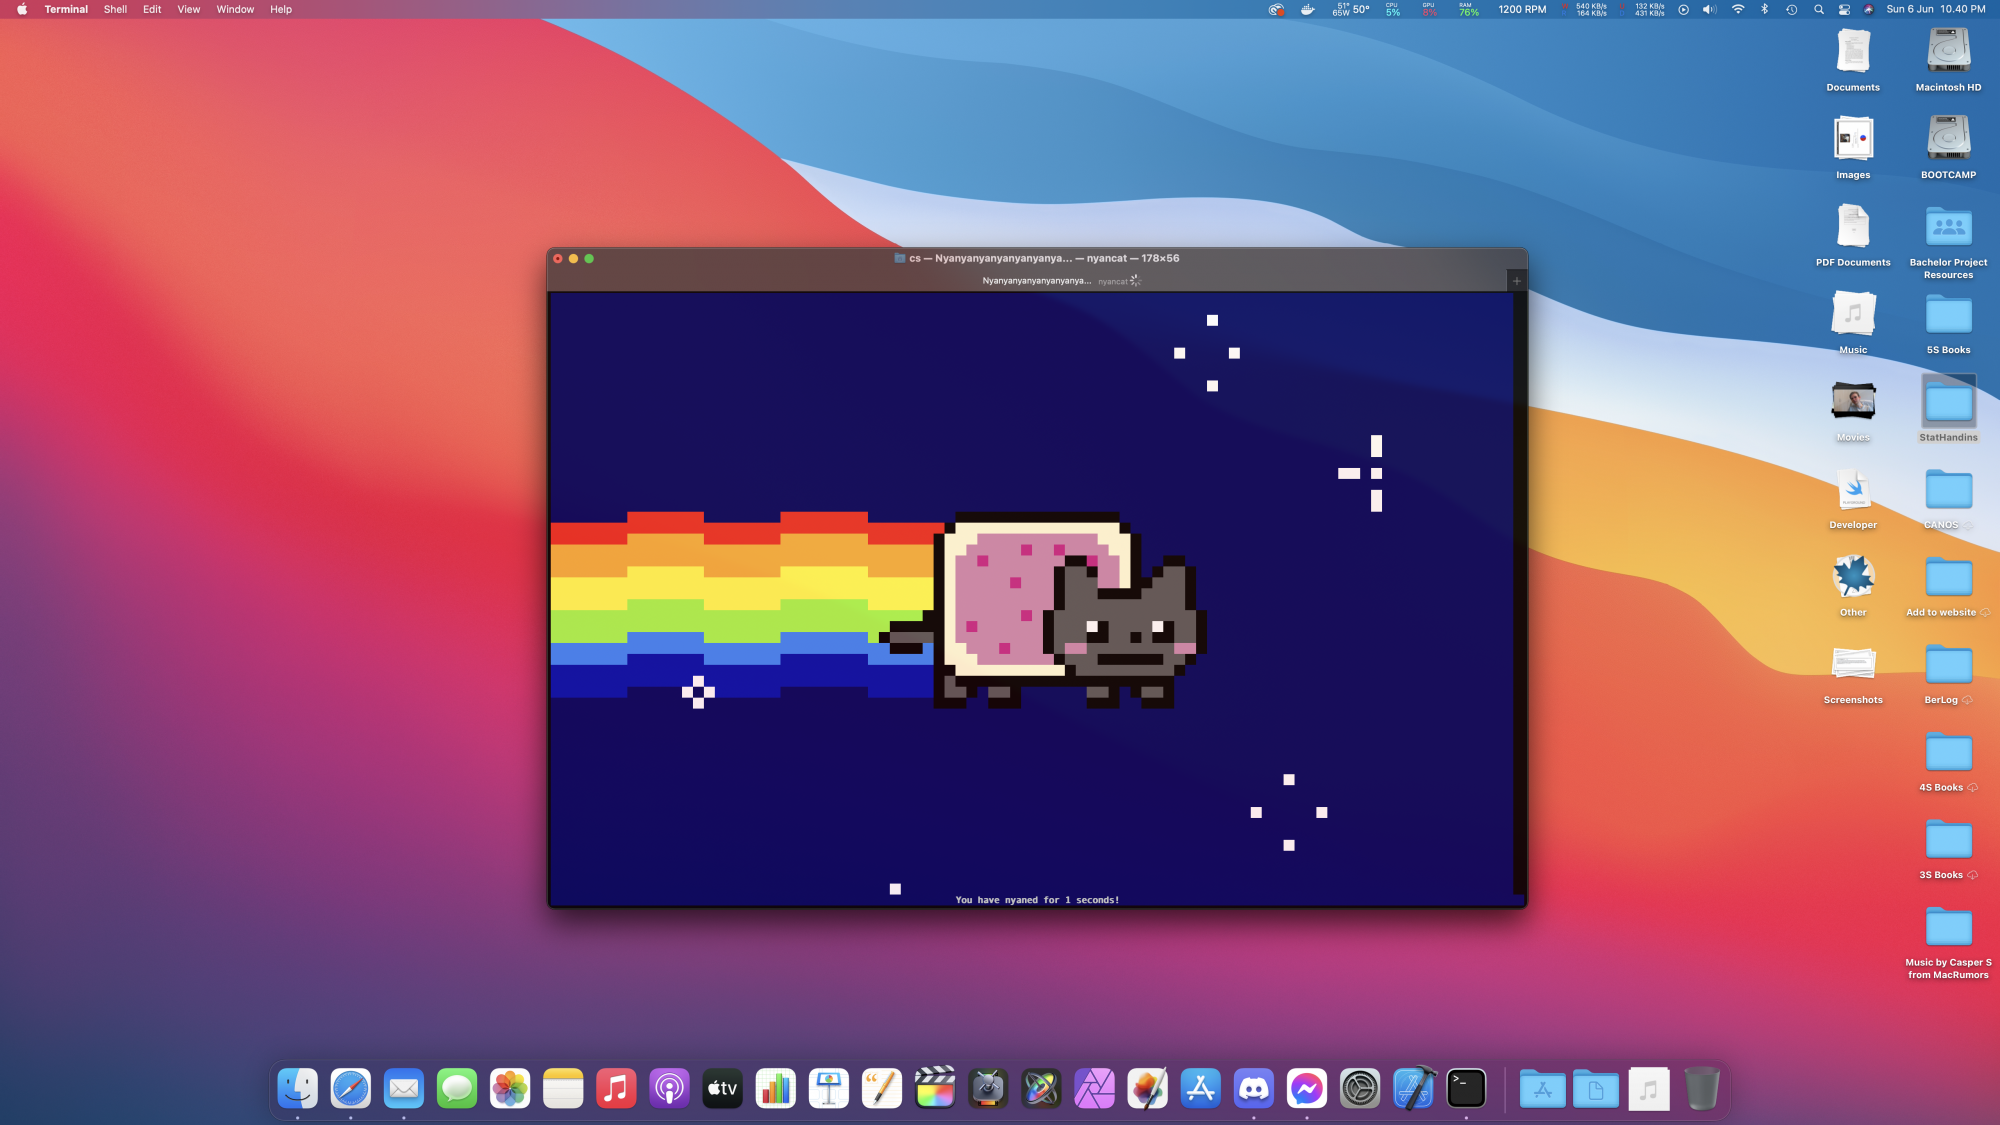
Task: Open Apple TV from the Dock
Action: click(x=722, y=1088)
